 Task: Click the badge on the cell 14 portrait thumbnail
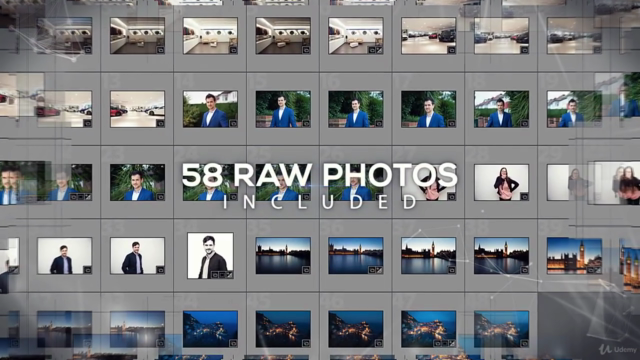(233, 123)
